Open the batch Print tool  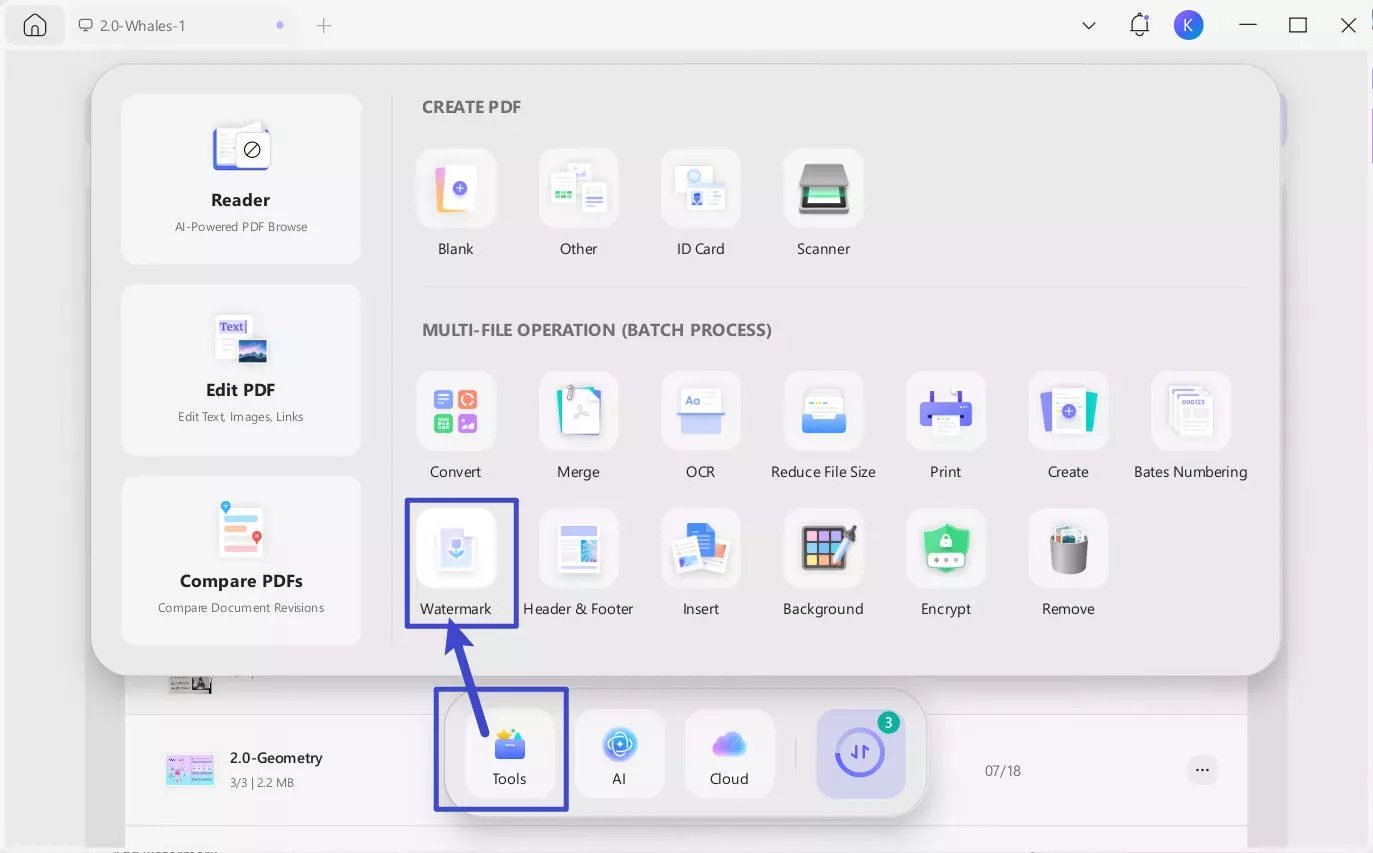(946, 411)
